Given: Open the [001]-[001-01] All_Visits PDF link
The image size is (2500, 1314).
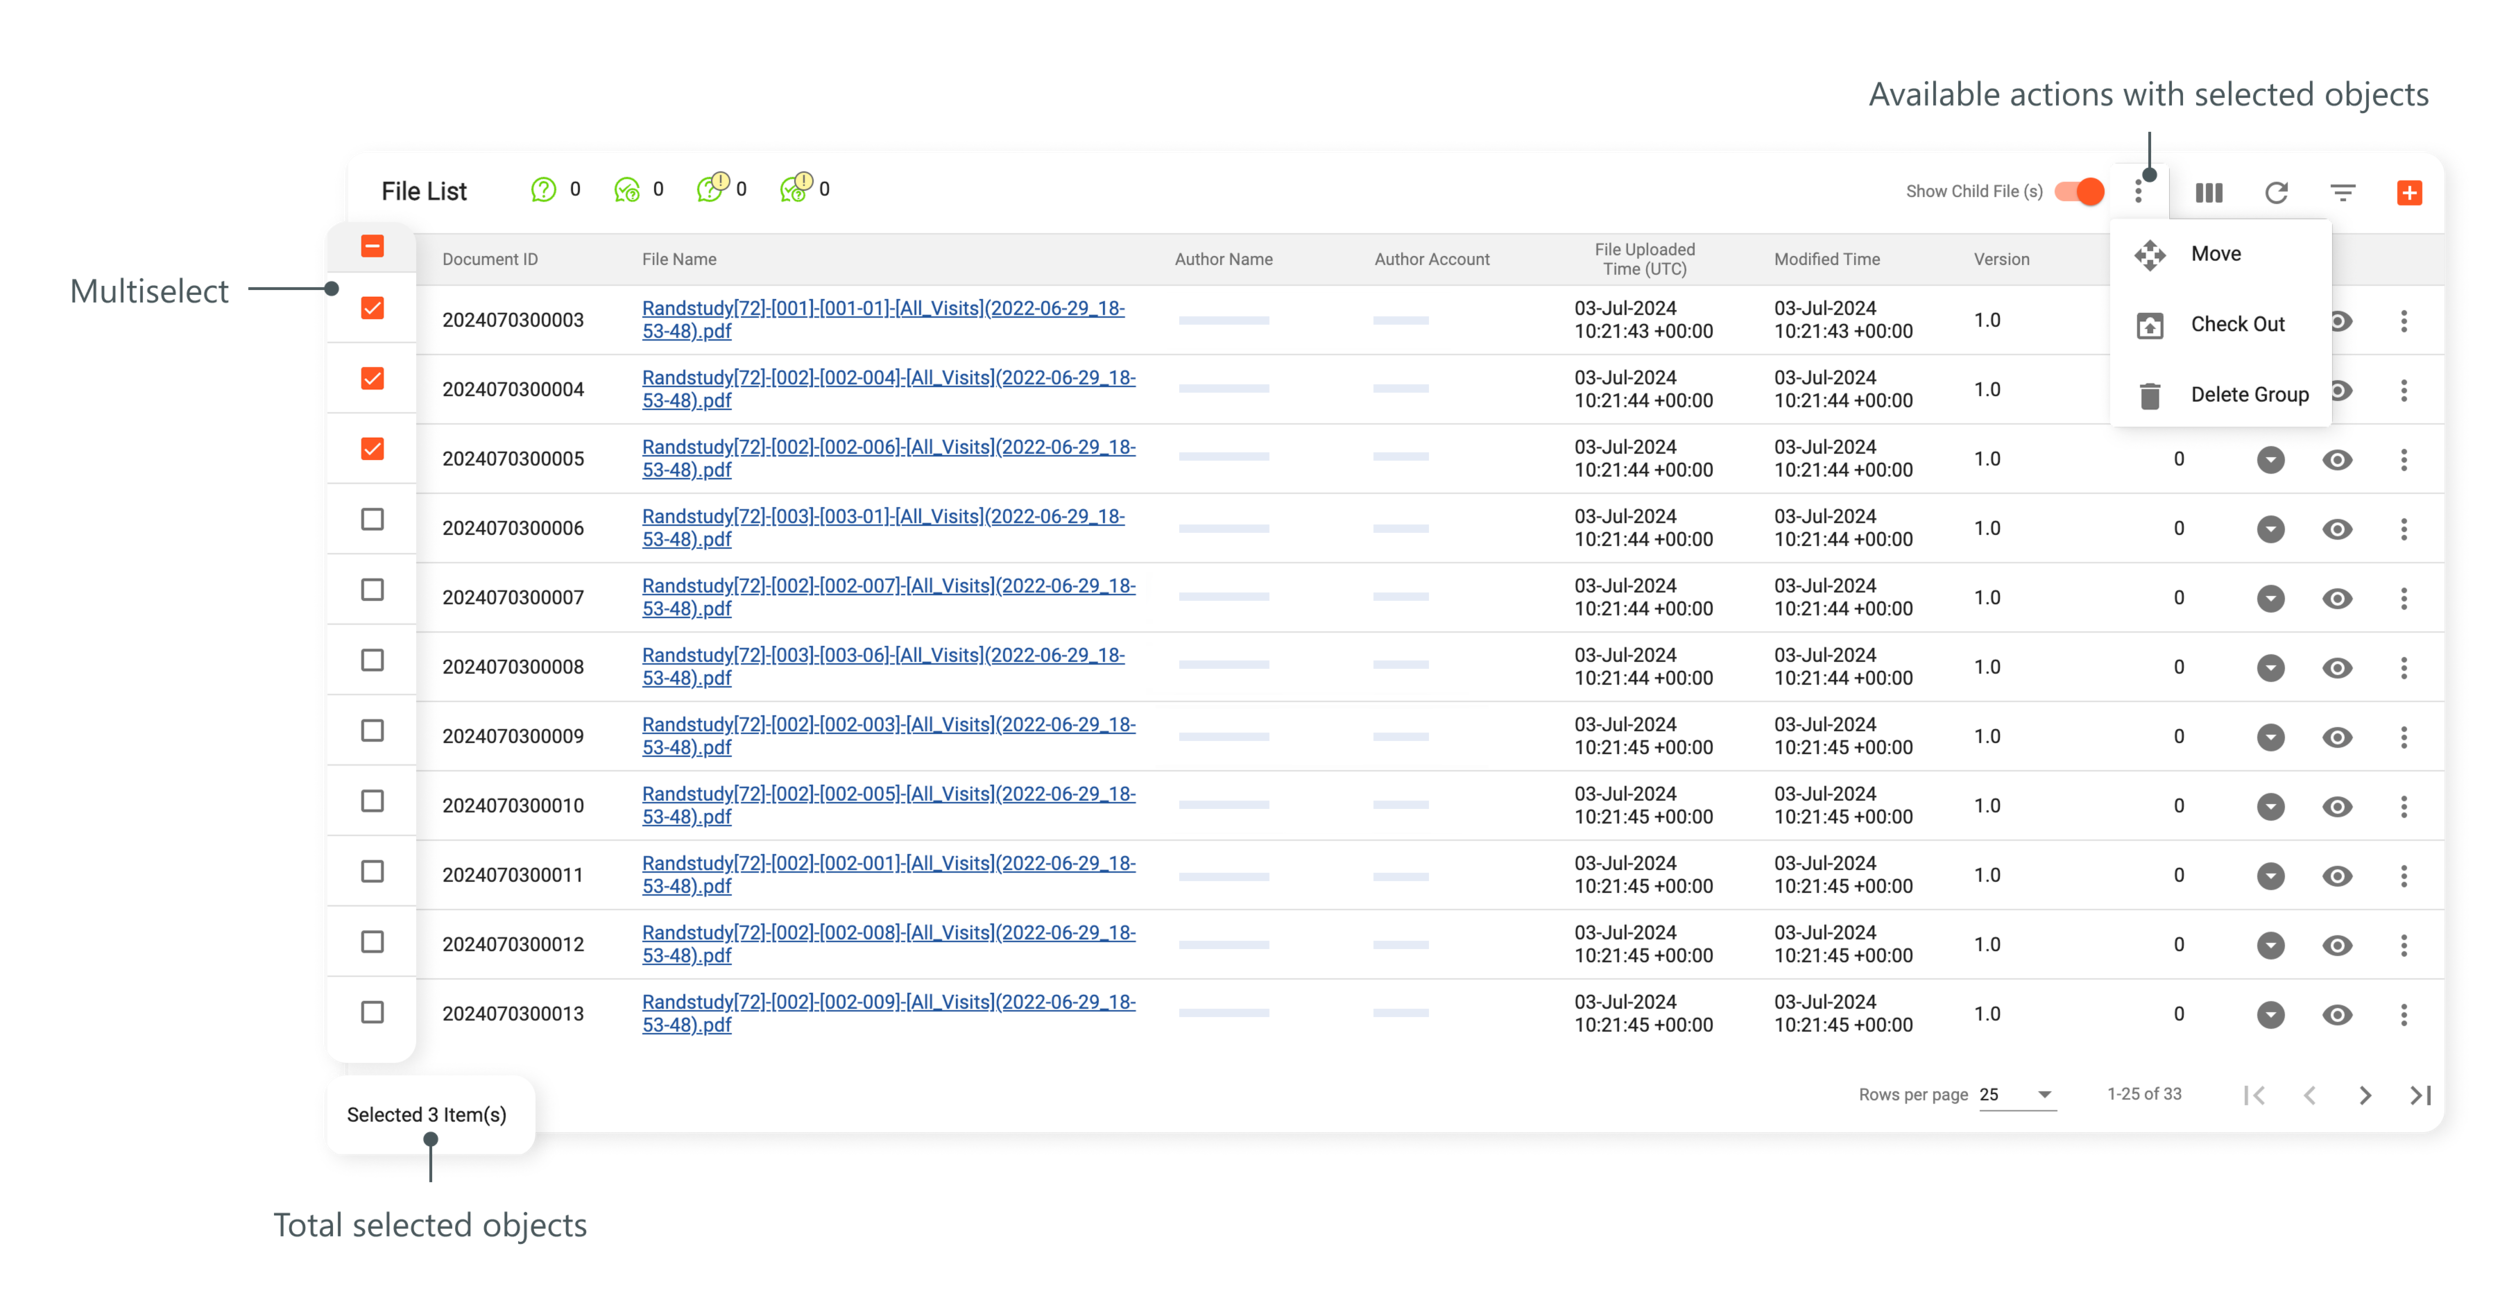Looking at the screenshot, I should point(883,319).
